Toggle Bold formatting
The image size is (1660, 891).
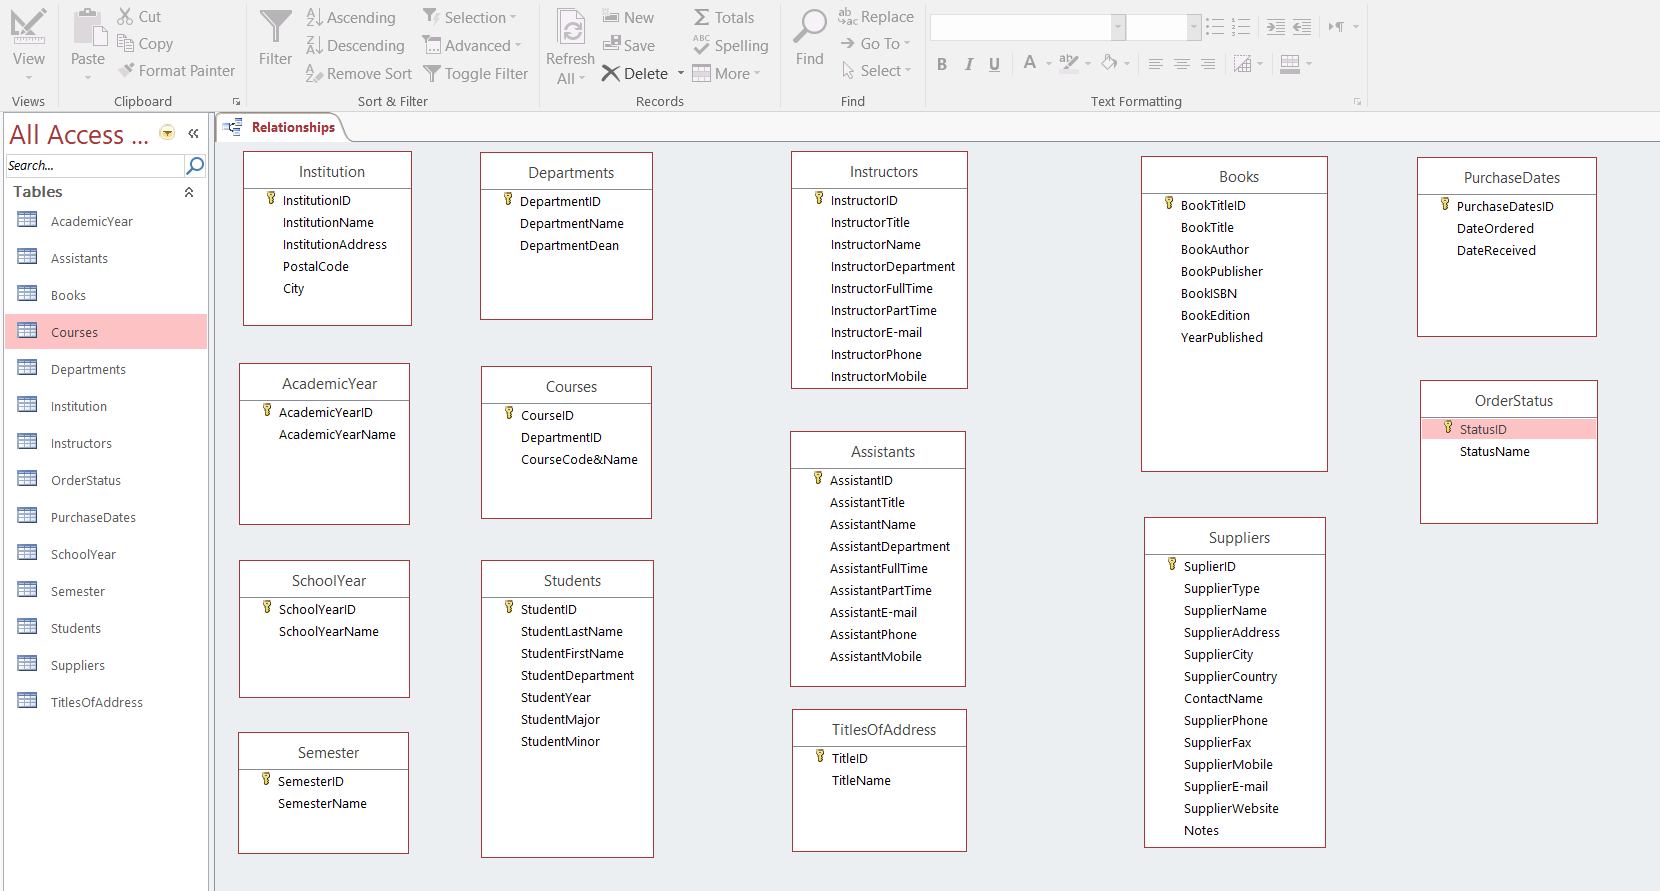[942, 64]
